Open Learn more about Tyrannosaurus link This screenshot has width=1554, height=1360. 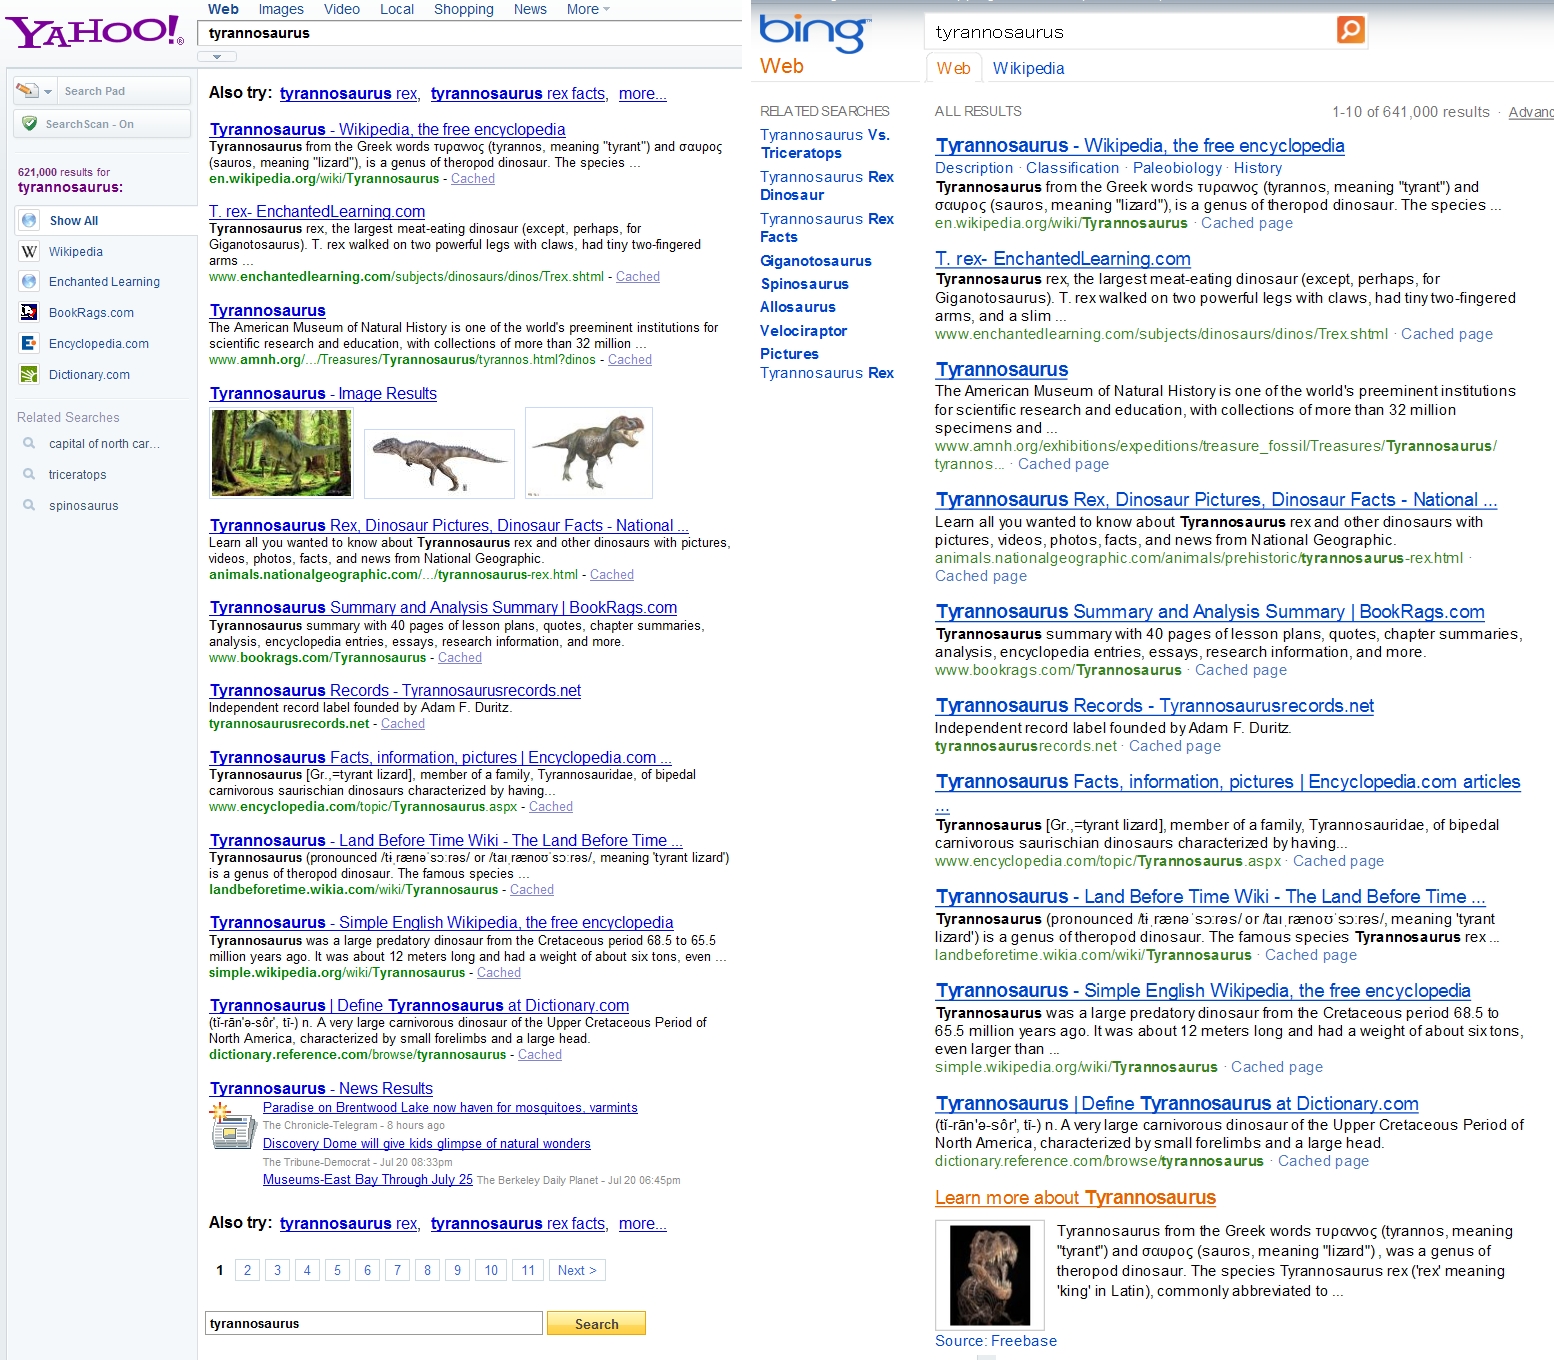1075,1198
